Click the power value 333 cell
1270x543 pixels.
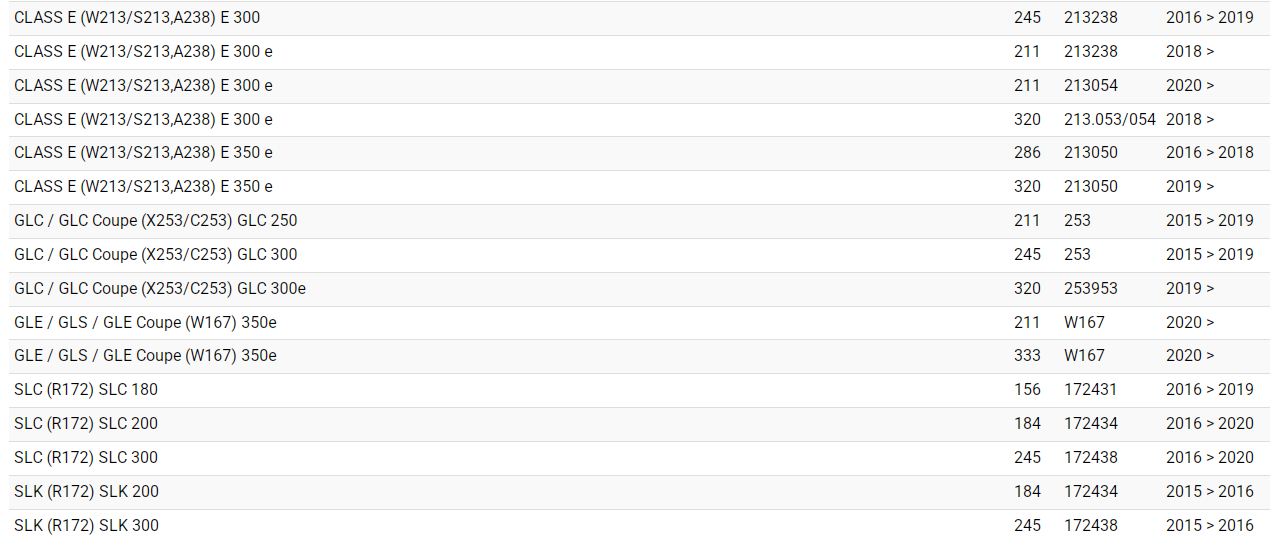pos(1027,356)
